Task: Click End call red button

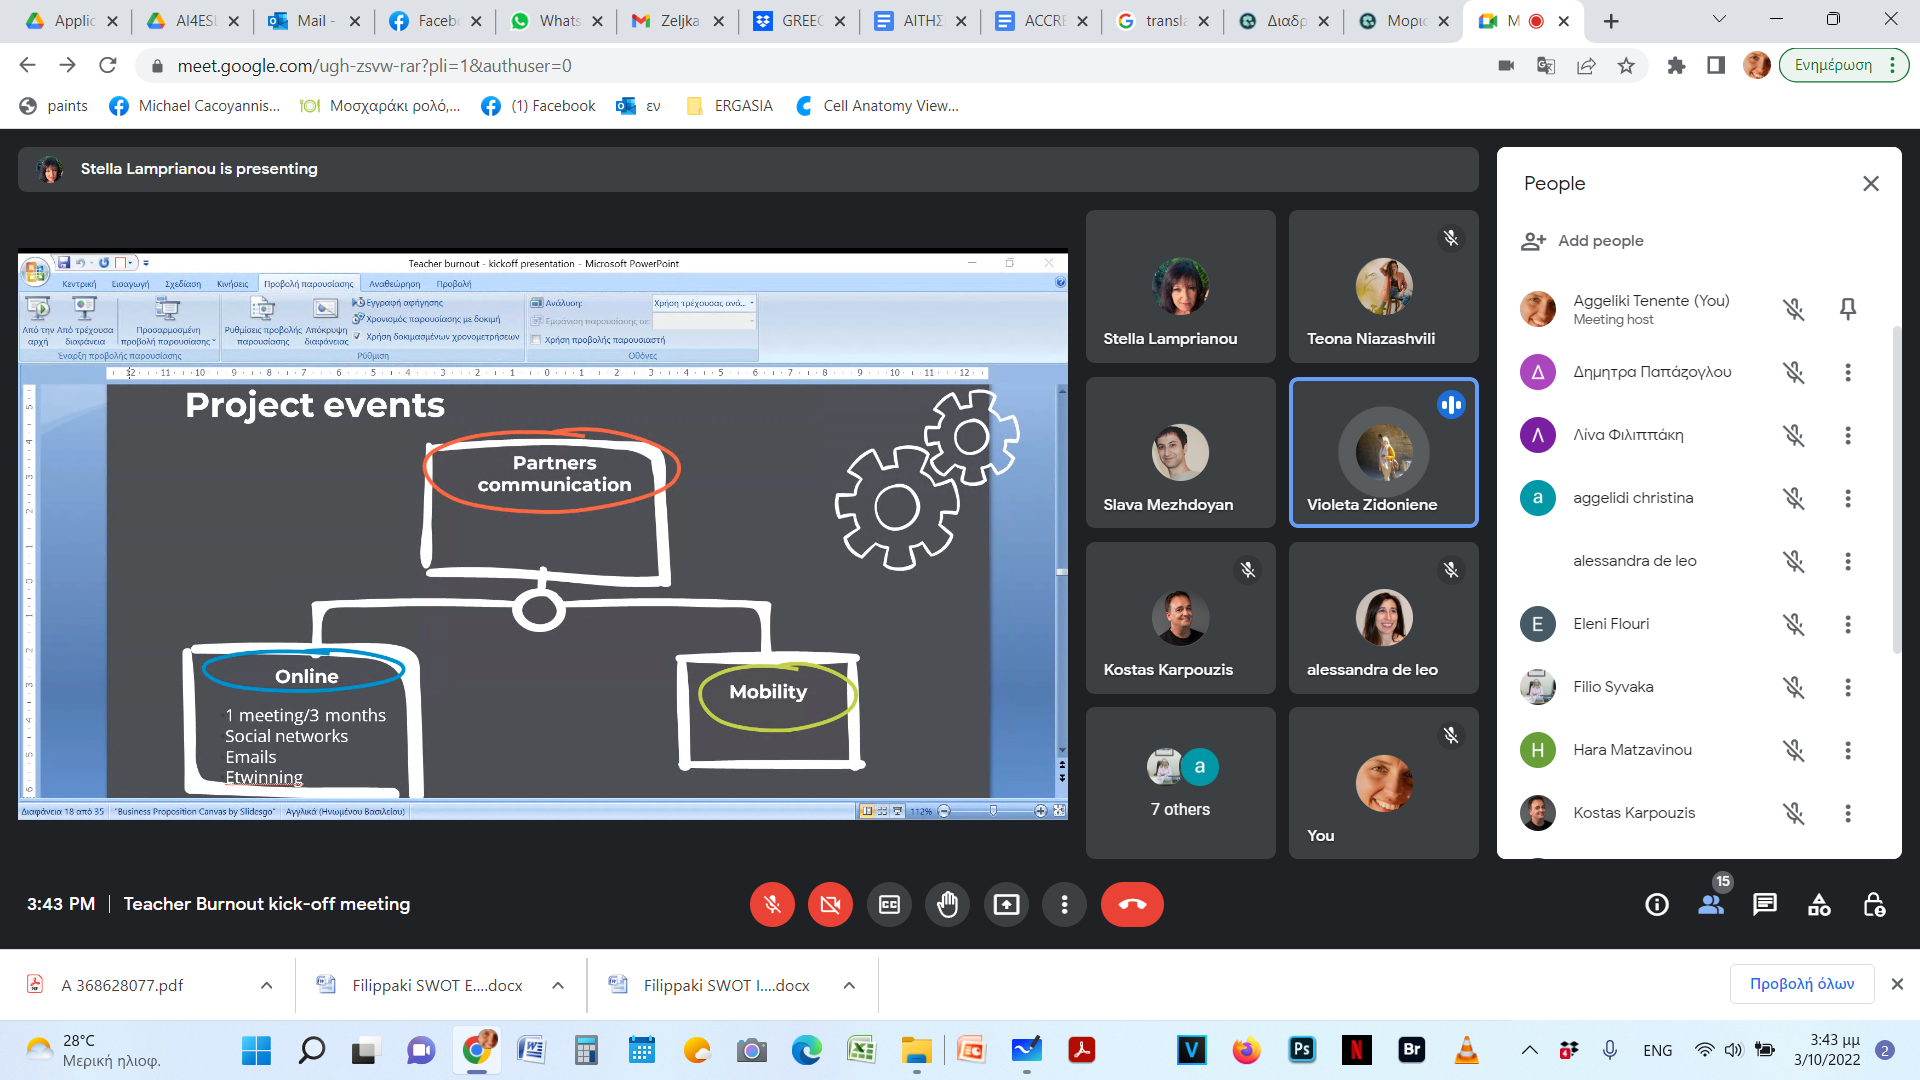Action: click(x=1131, y=905)
